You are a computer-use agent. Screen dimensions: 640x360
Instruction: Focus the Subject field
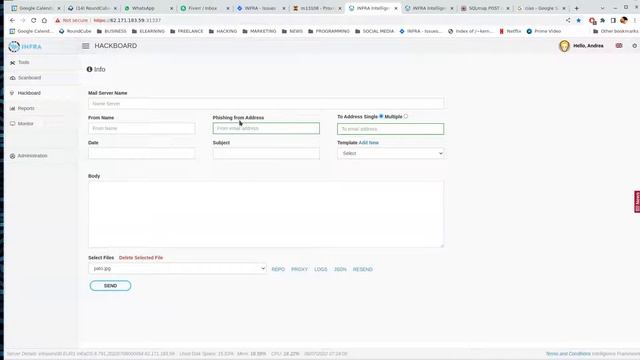pyautogui.click(x=266, y=153)
